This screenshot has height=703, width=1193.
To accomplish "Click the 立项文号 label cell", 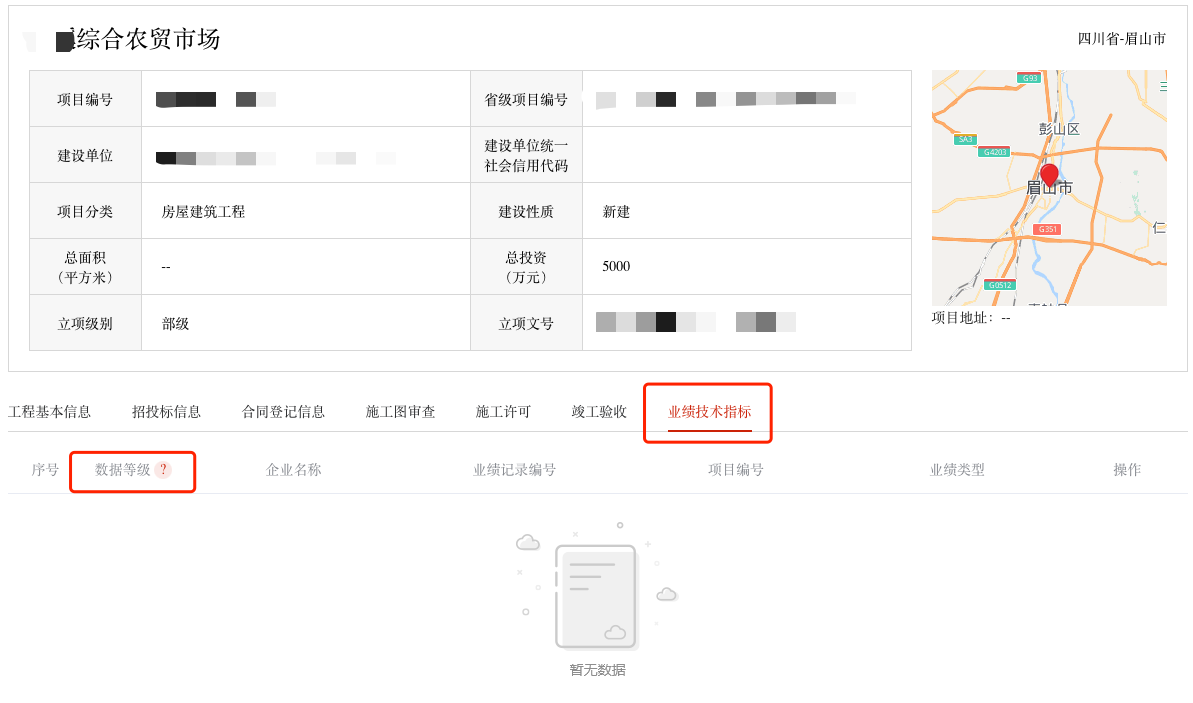I will click(x=527, y=323).
